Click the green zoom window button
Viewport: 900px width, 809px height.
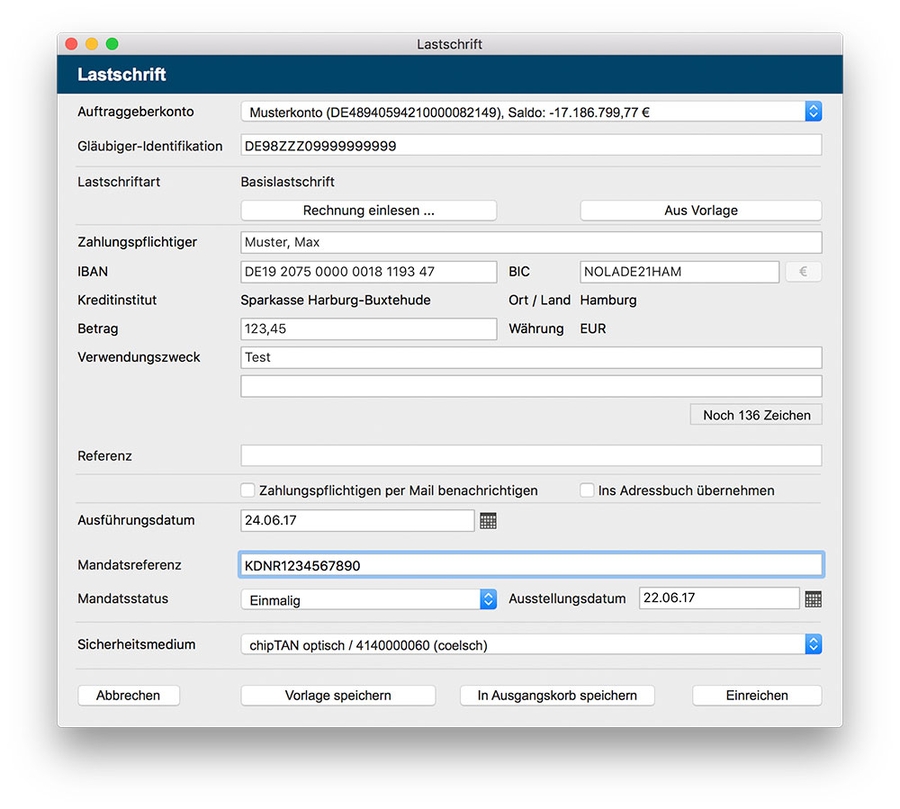tap(112, 44)
